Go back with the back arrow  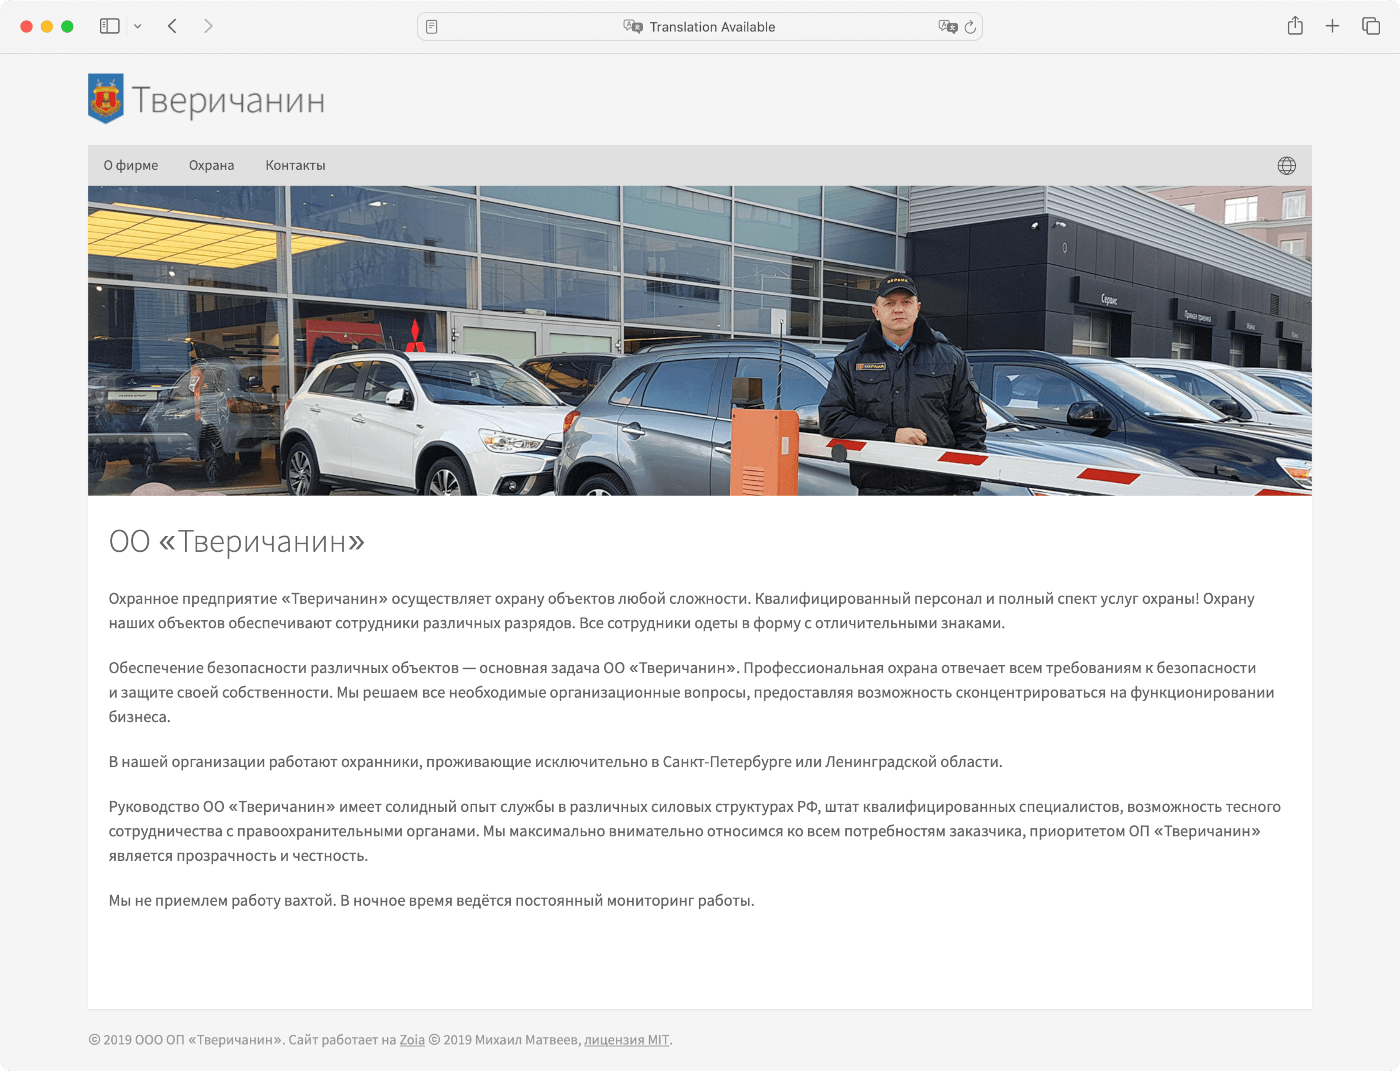[x=172, y=26]
